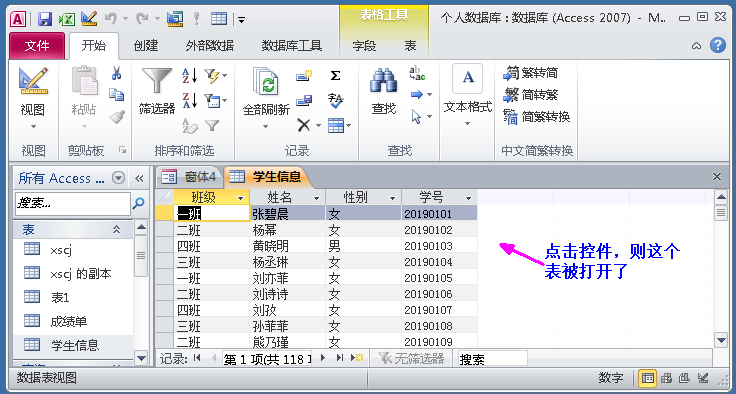Image resolution: width=736 pixels, height=394 pixels.
Task: Toggle filter with the small funnel icon
Action: click(212, 125)
